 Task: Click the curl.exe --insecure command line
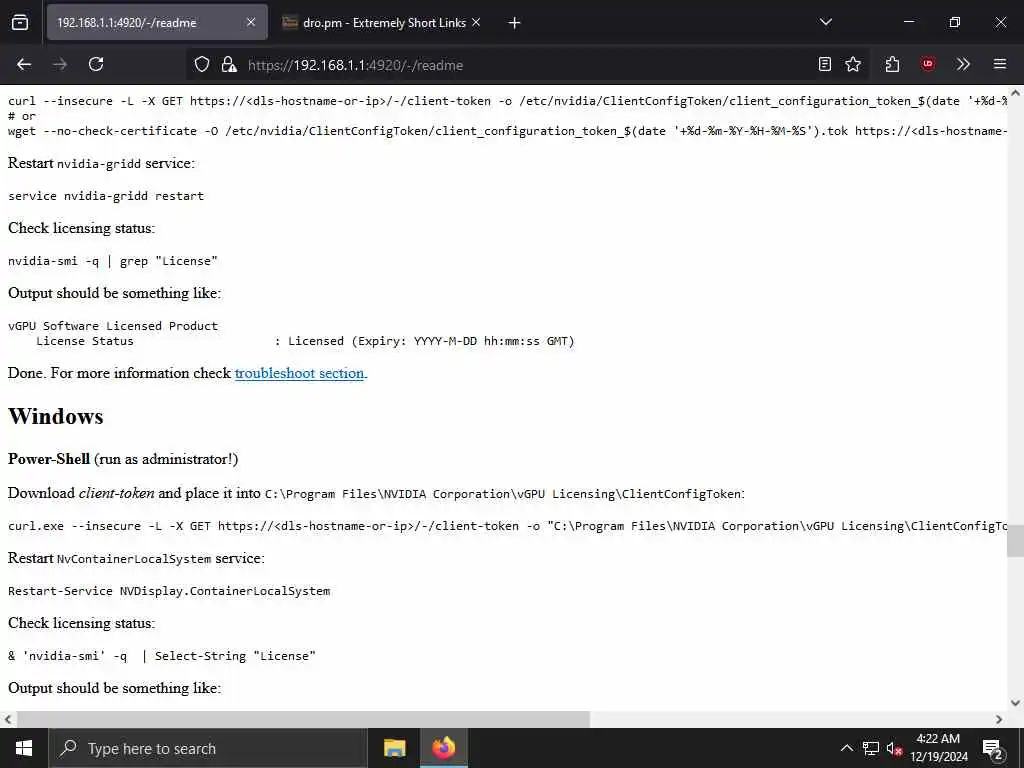coord(507,526)
